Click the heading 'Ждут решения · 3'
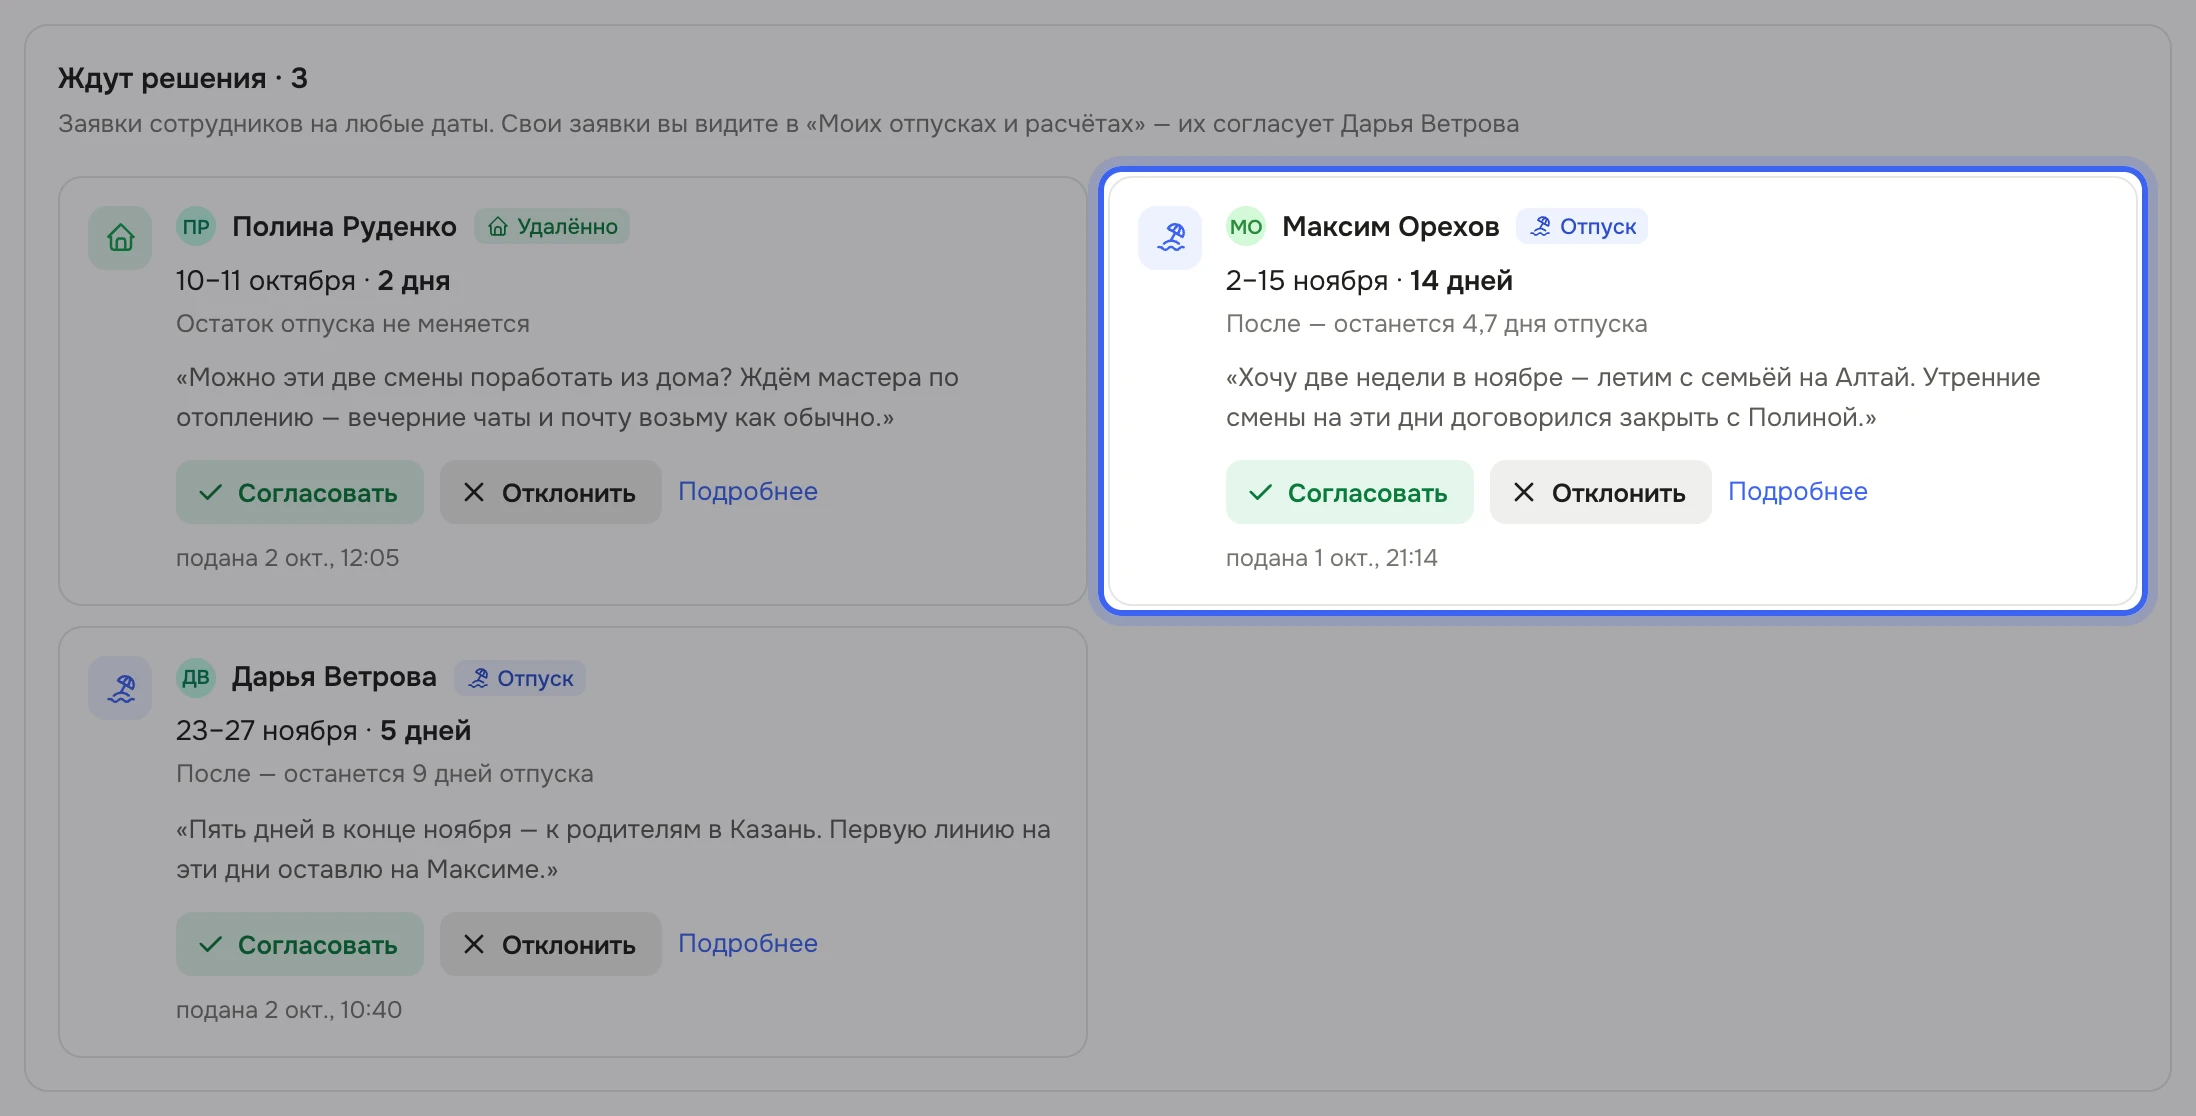2196x1116 pixels. pyautogui.click(x=183, y=78)
